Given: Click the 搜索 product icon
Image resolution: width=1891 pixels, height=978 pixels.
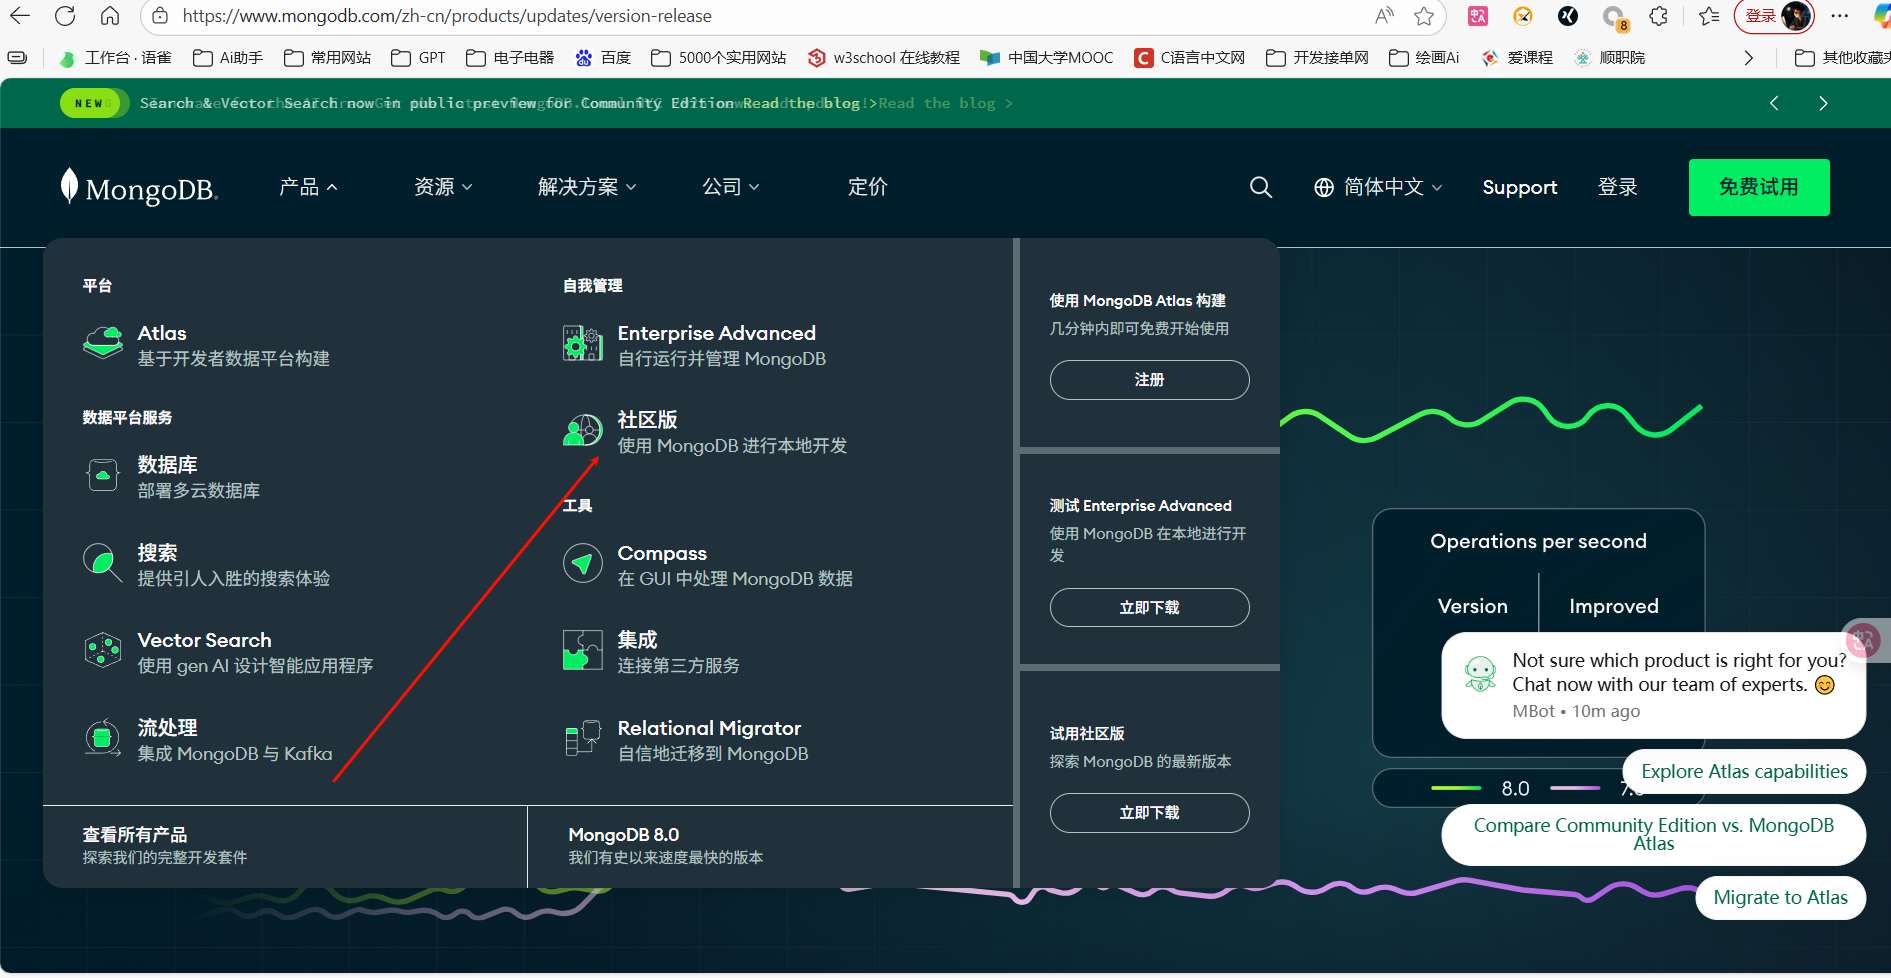Looking at the screenshot, I should [x=103, y=563].
